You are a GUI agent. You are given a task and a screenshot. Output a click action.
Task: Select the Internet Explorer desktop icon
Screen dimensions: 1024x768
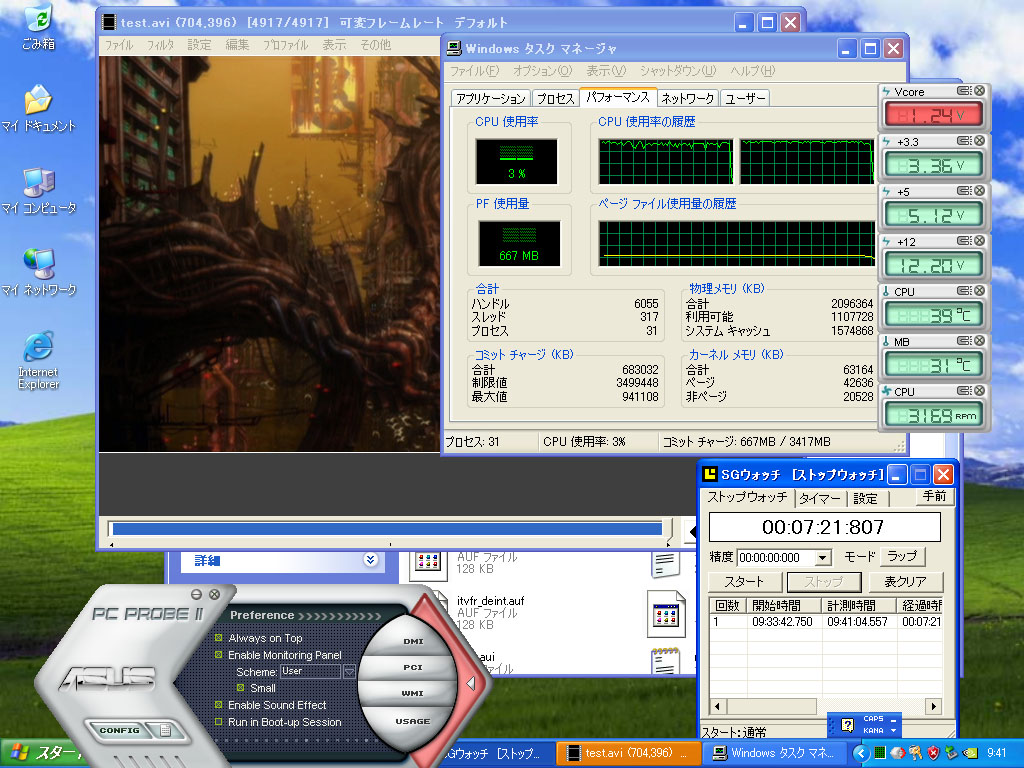(x=39, y=360)
